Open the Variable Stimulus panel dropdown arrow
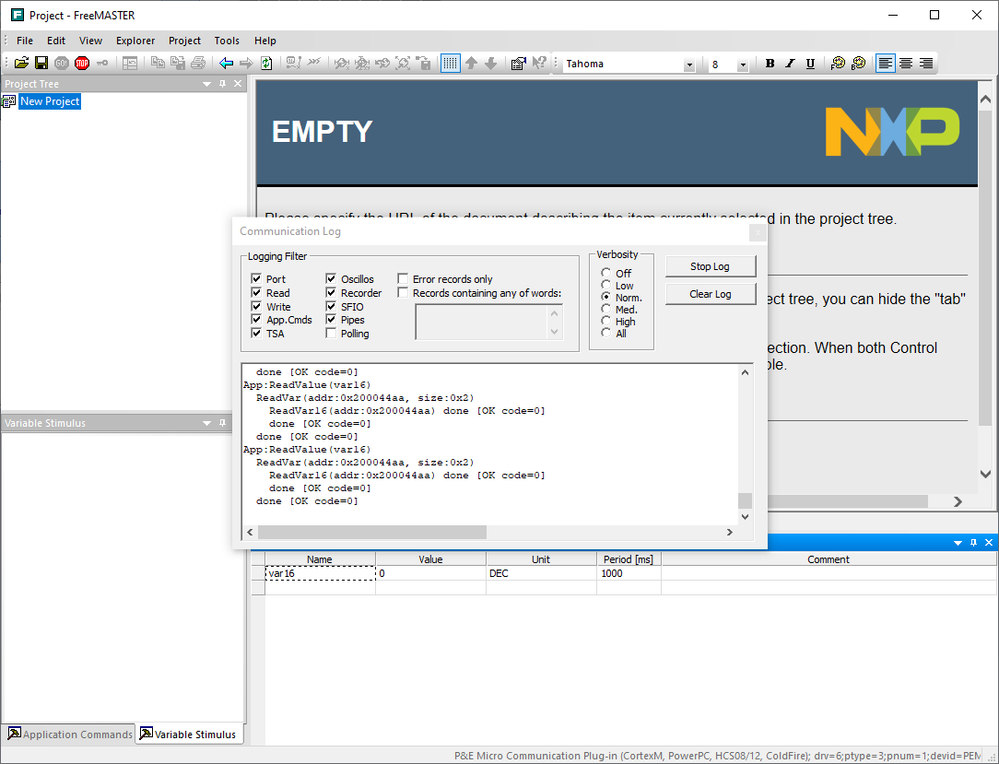 click(207, 423)
